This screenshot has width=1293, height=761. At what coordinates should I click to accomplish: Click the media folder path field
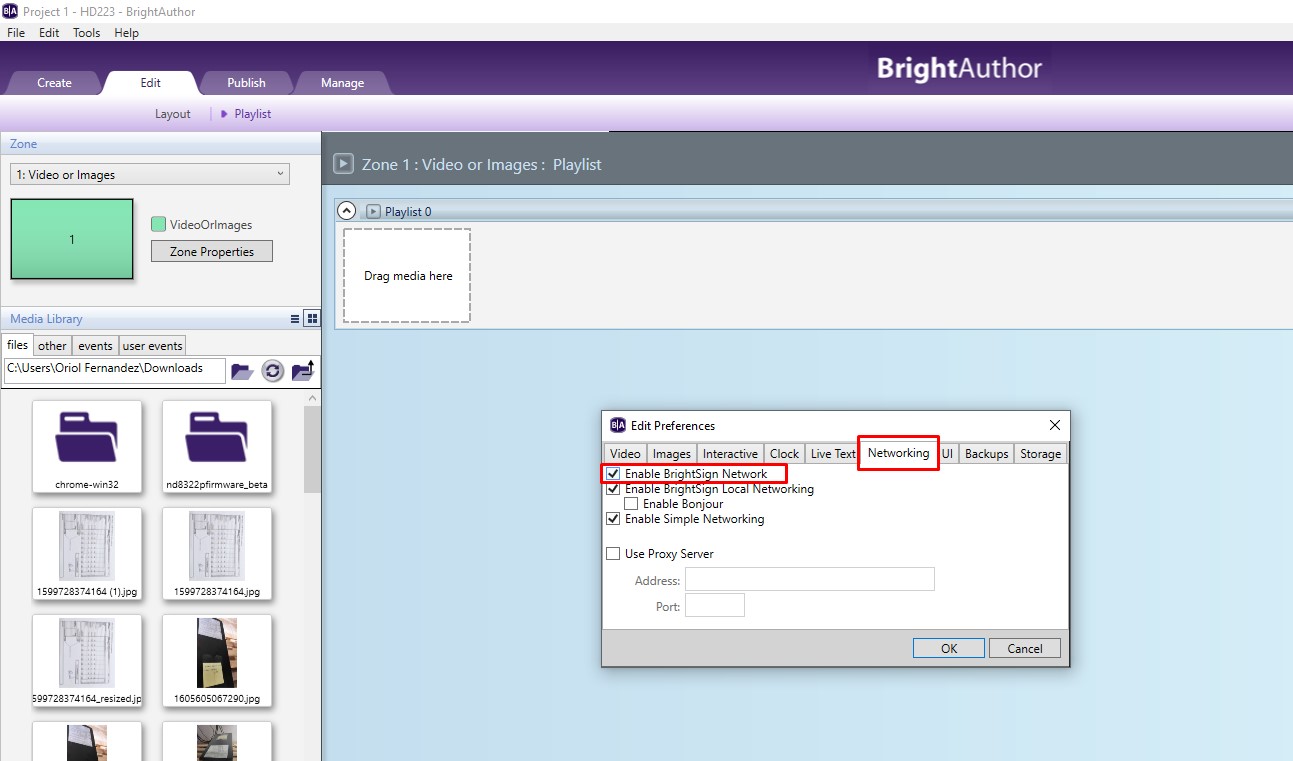114,369
